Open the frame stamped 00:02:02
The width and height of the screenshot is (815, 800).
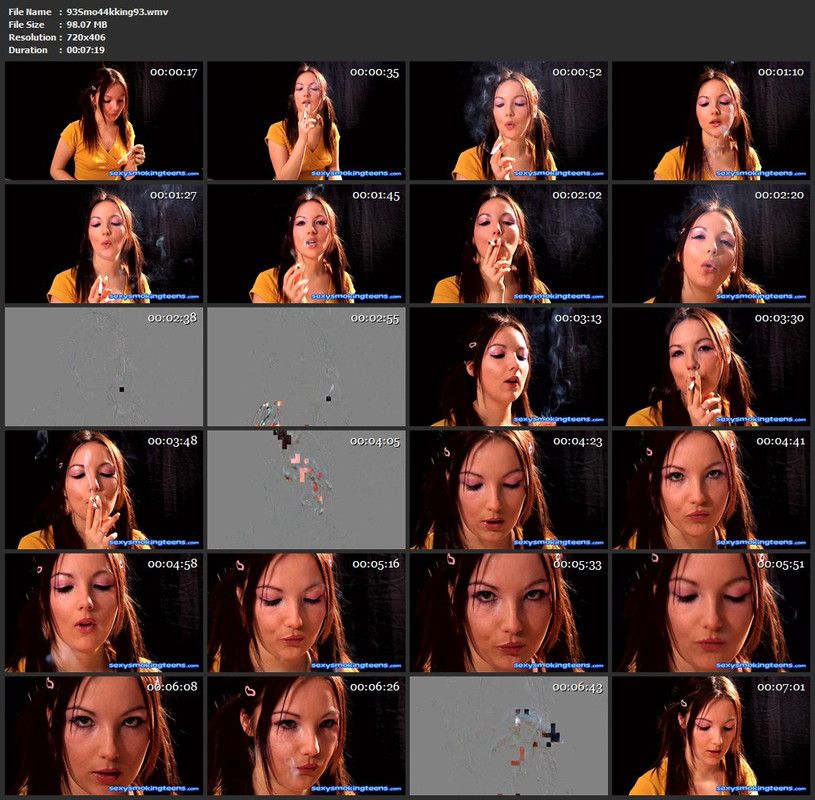[508, 244]
